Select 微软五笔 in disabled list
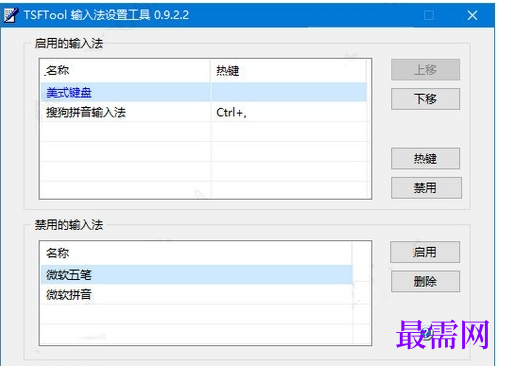The image size is (508, 366). coord(196,275)
